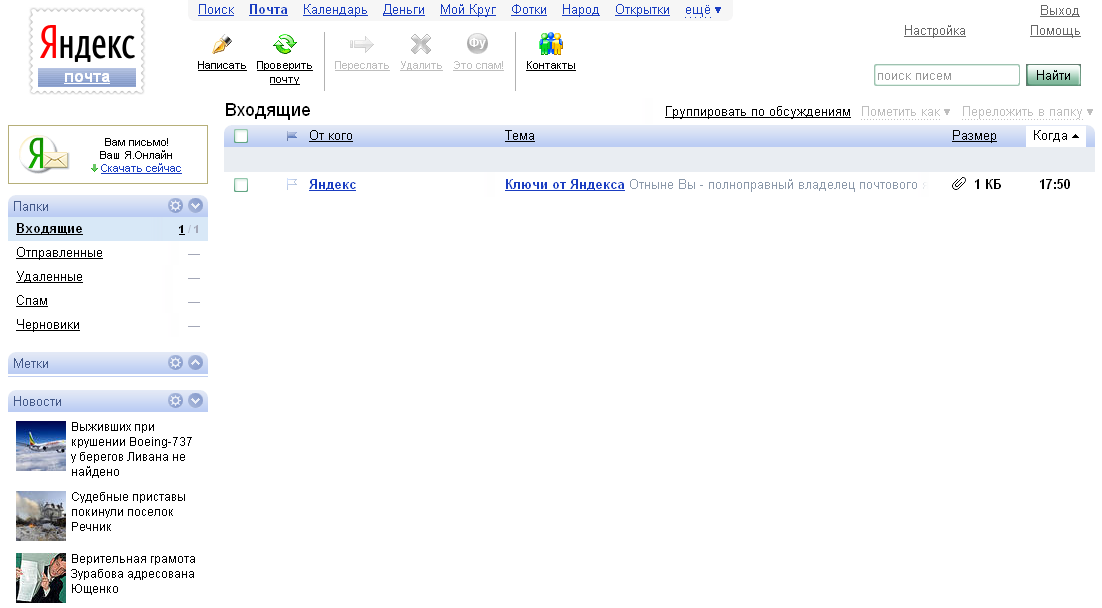The height and width of the screenshot is (608, 1102).
Task: Click the green download arrow icon
Action: point(94,169)
